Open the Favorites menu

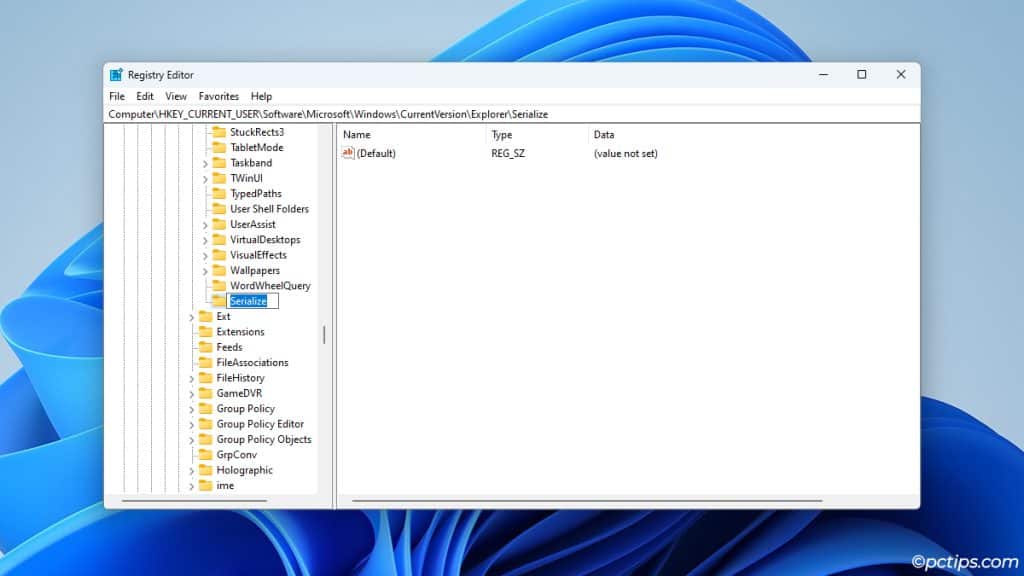pyautogui.click(x=218, y=96)
